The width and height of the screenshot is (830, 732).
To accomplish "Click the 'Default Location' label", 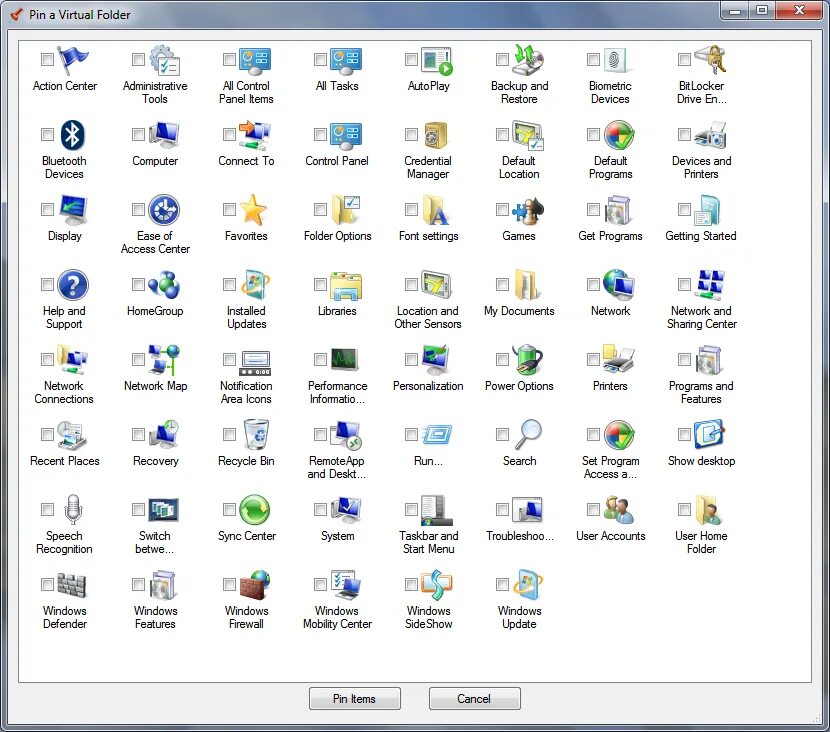I will click(519, 167).
